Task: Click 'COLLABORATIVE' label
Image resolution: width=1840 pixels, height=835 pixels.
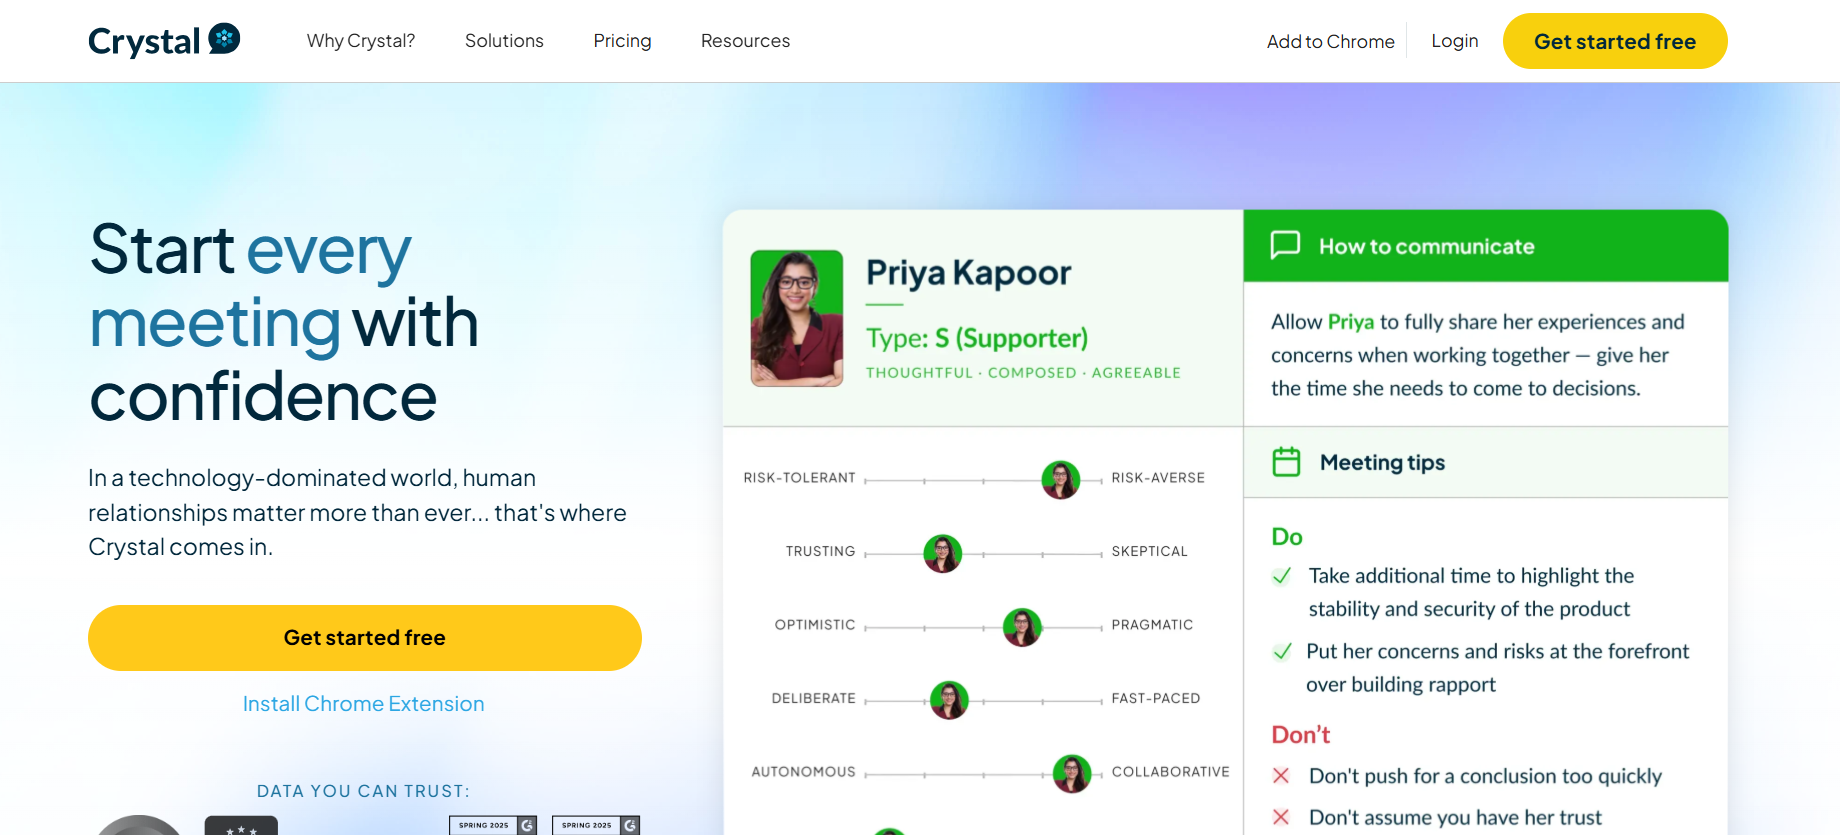Action: coord(1170,772)
